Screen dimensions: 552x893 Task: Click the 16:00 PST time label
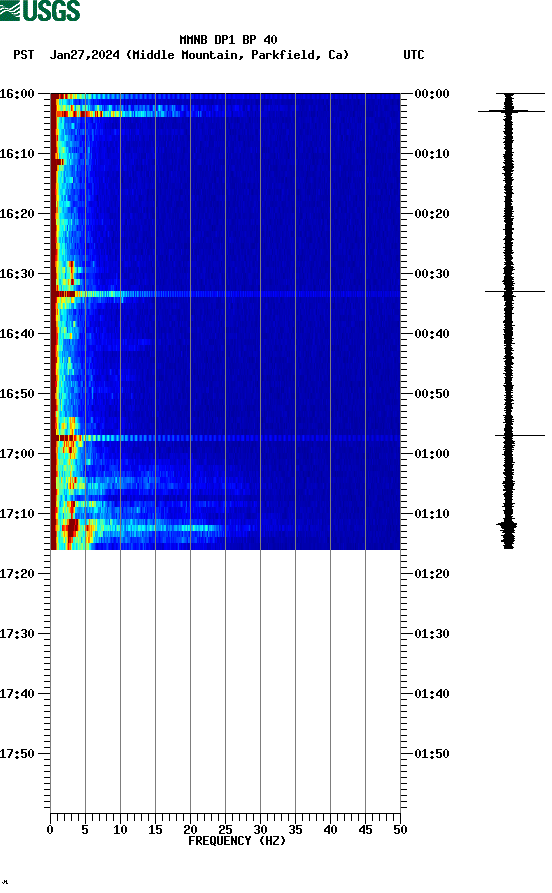[x=17, y=93]
